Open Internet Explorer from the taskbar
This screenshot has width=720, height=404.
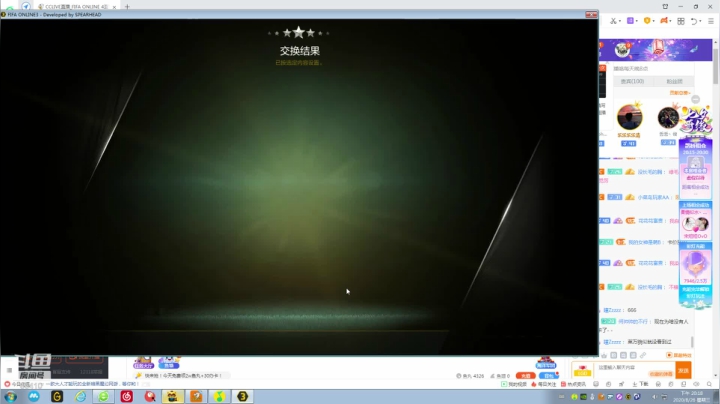[80, 396]
